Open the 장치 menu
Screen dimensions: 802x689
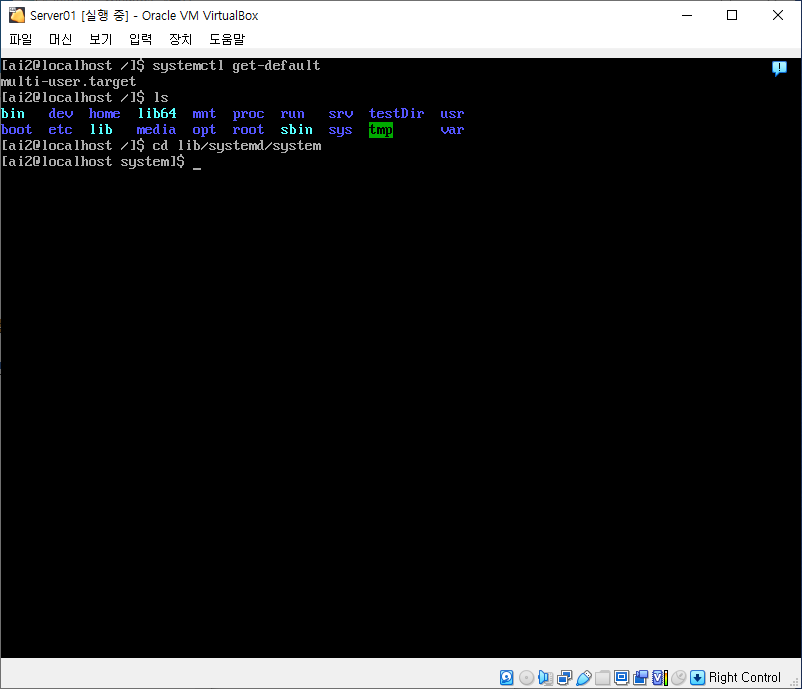coord(181,39)
